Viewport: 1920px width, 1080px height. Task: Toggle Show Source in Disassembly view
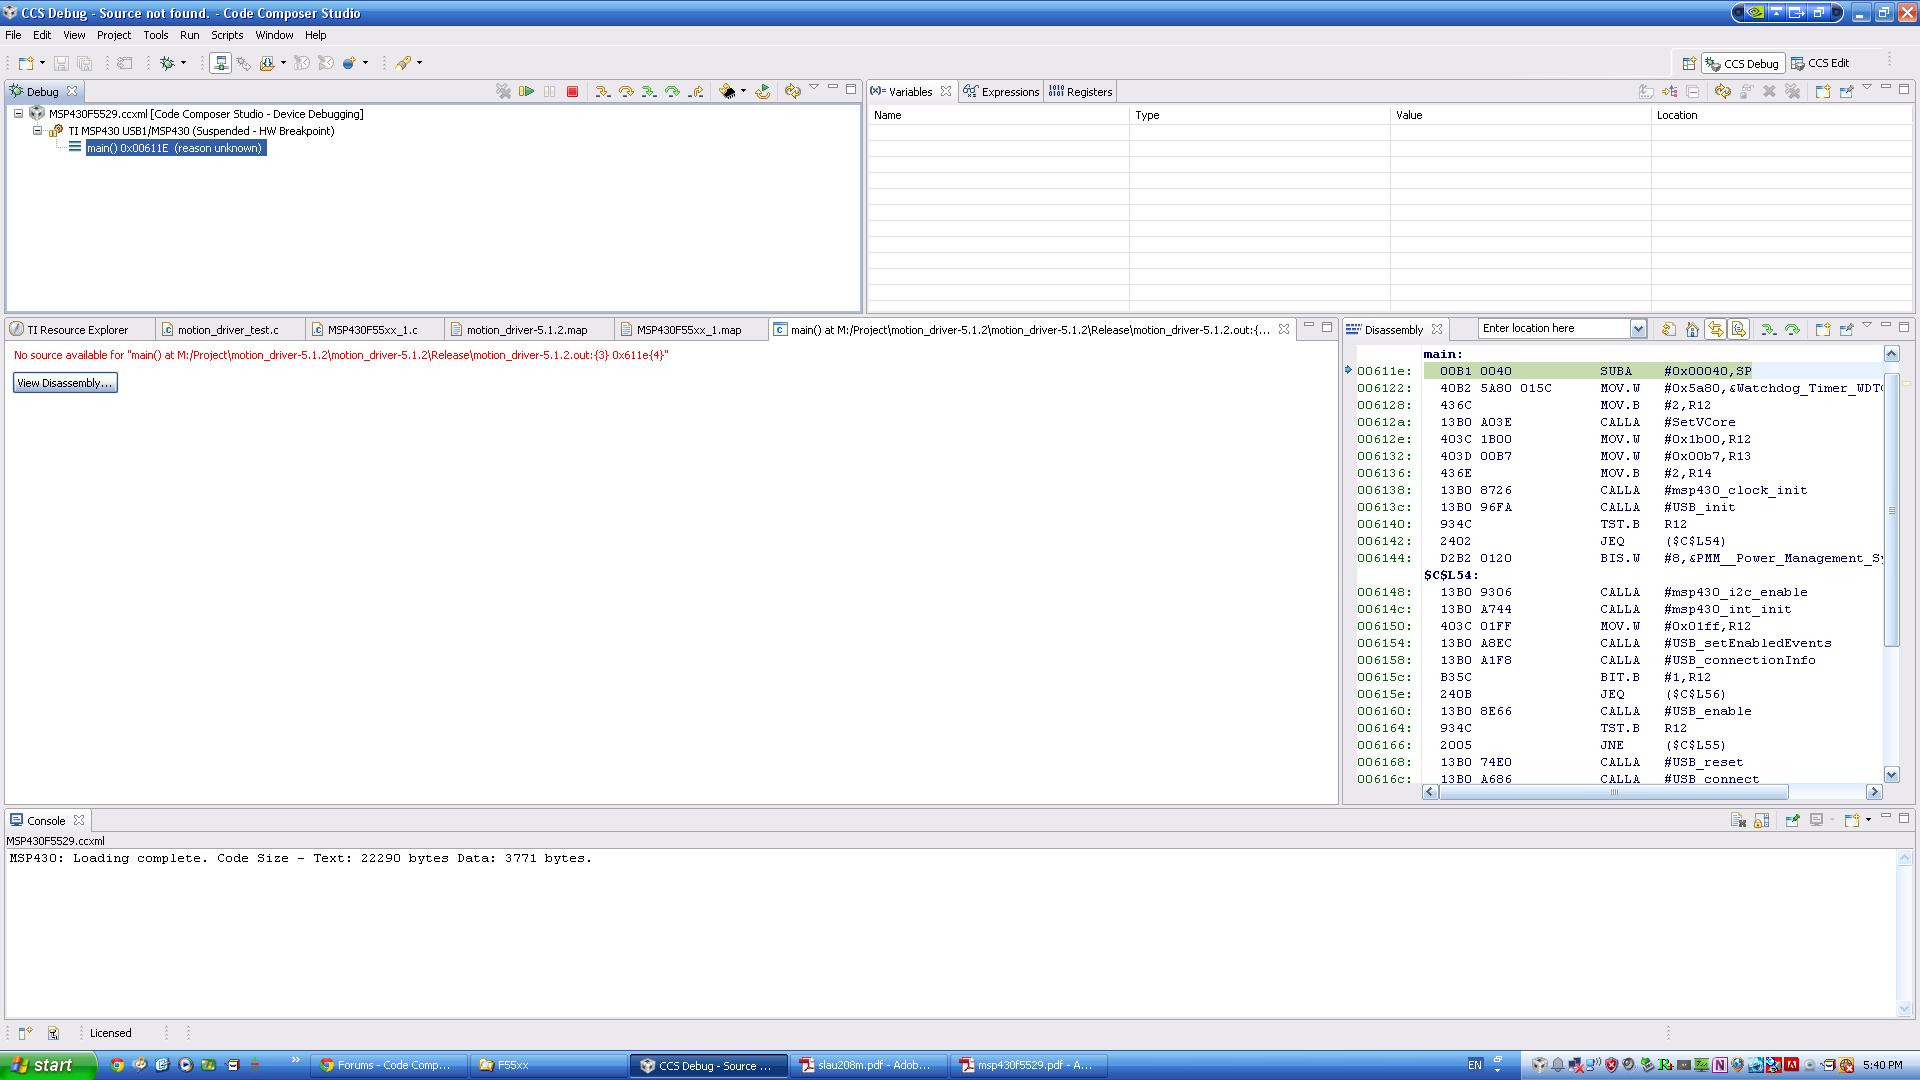click(x=1739, y=329)
